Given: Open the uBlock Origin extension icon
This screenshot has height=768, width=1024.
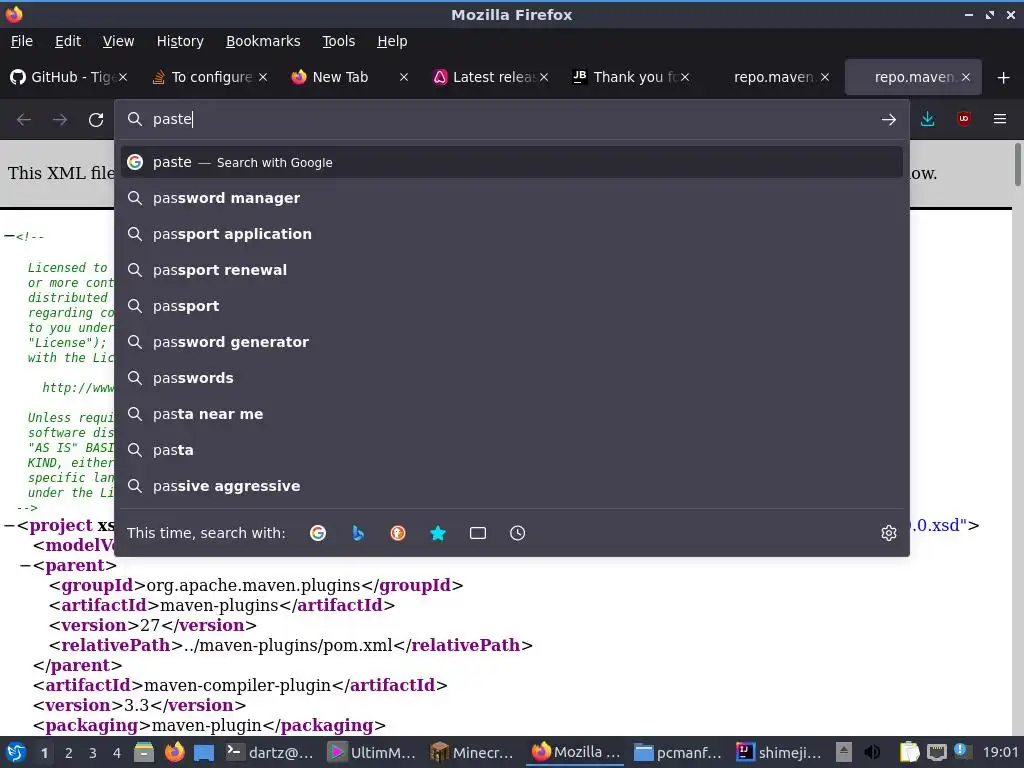Looking at the screenshot, I should click(963, 119).
